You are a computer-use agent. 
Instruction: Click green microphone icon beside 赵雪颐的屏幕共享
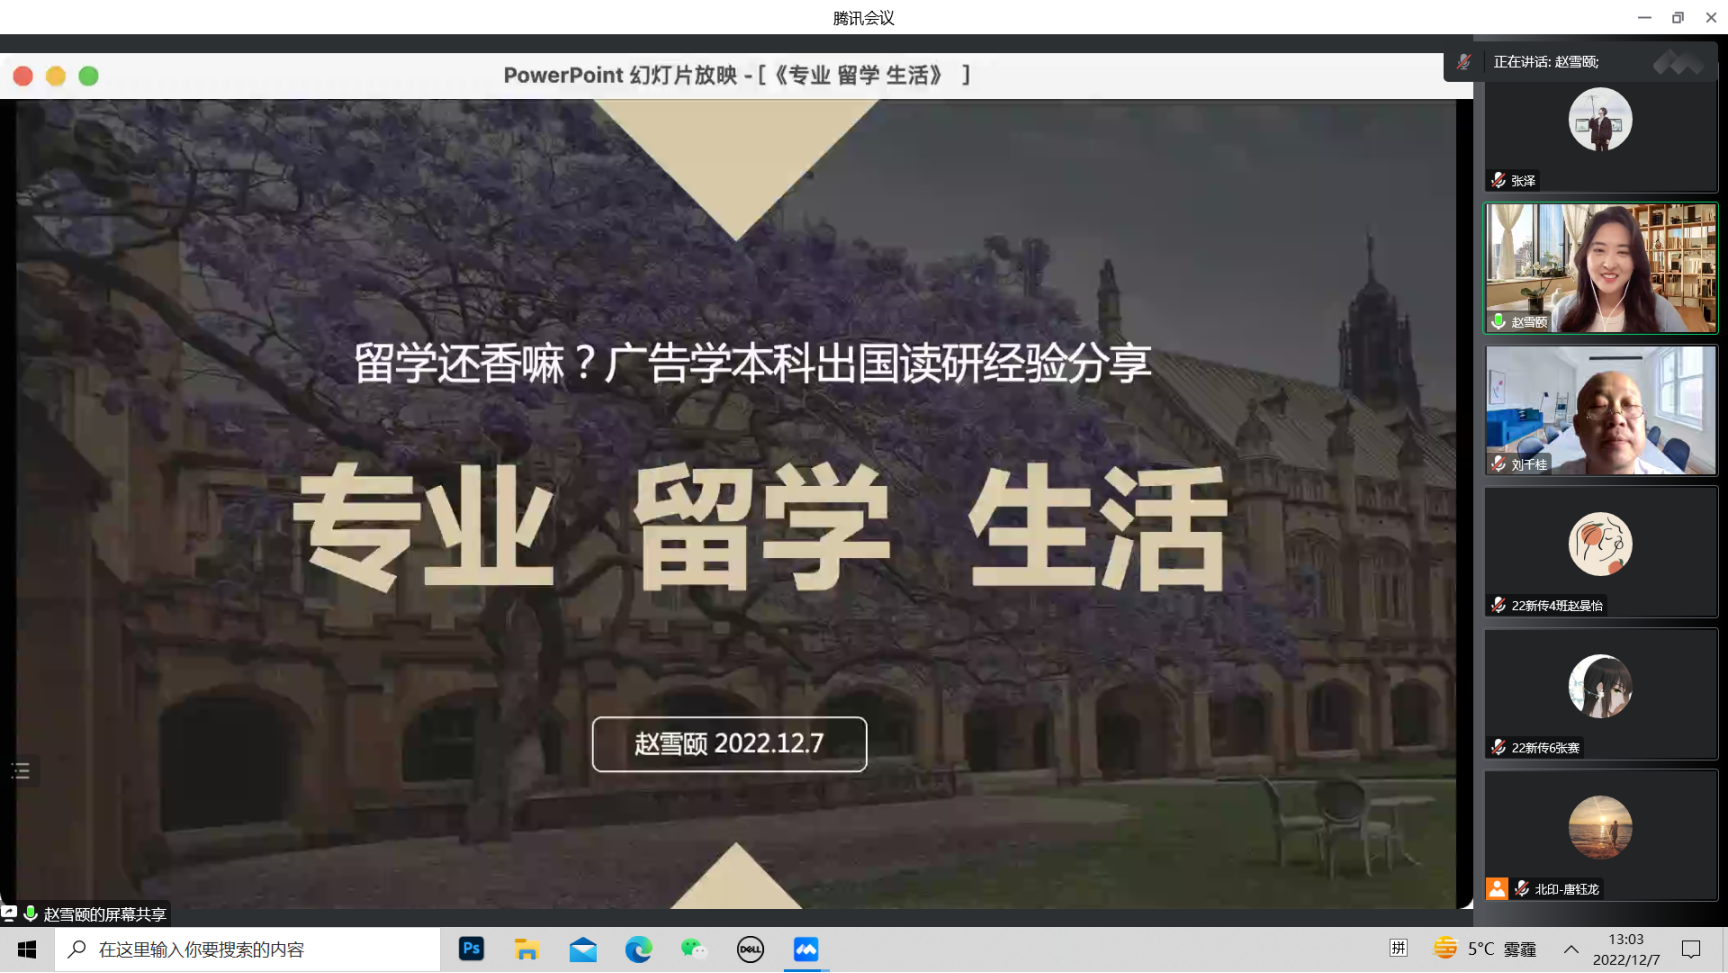pyautogui.click(x=31, y=913)
